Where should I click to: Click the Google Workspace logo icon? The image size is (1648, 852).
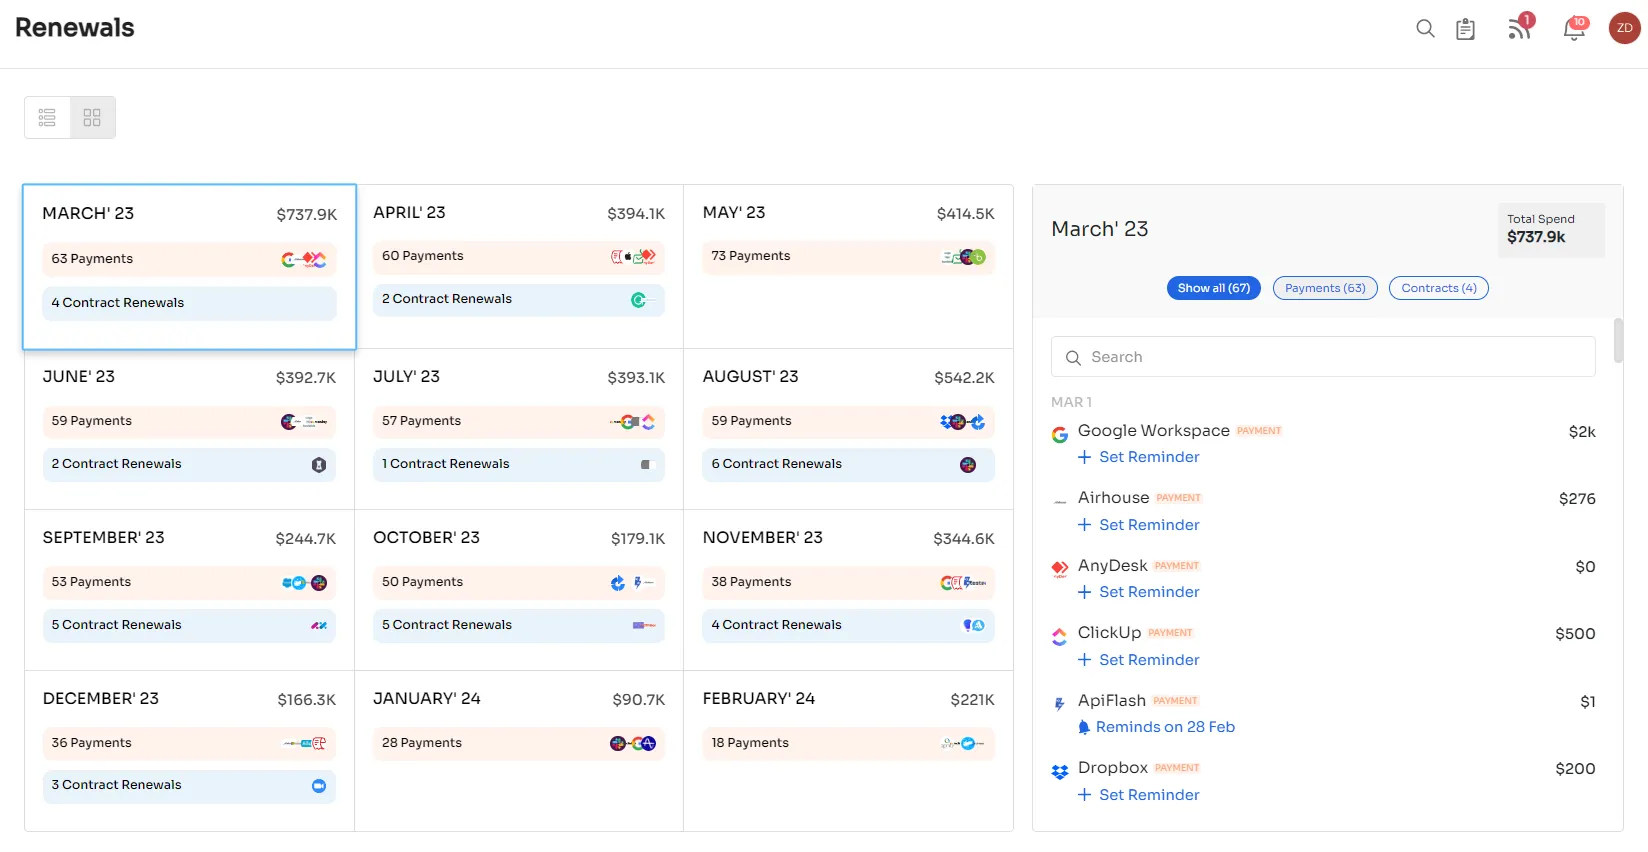1060,435
